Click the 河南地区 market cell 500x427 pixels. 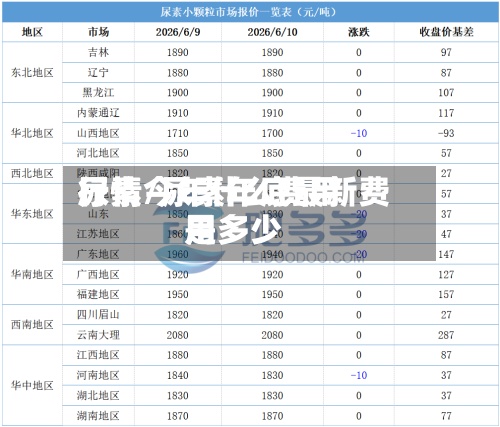[98, 375]
